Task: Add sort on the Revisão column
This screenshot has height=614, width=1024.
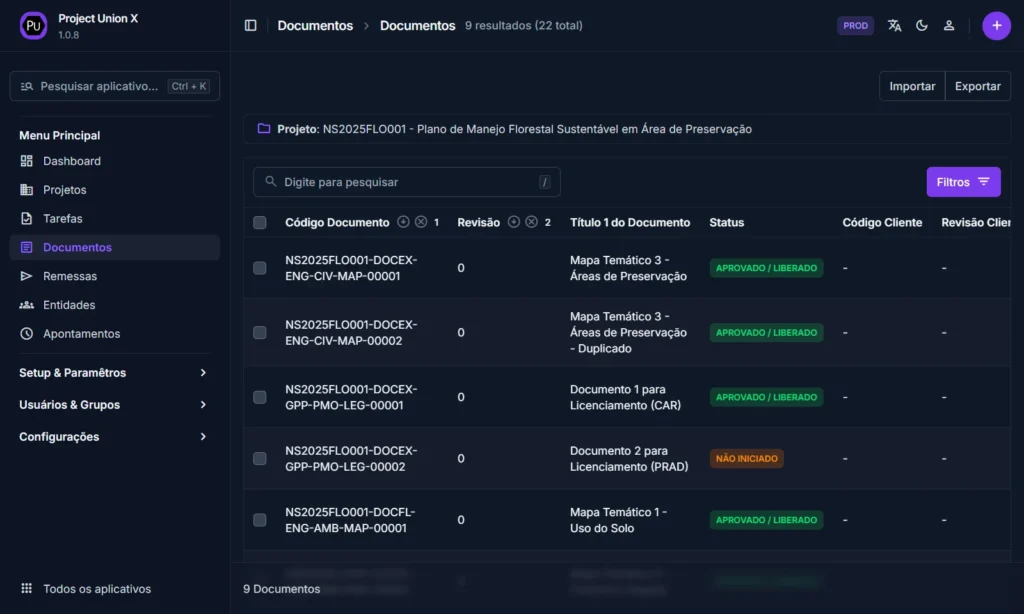Action: (x=514, y=222)
